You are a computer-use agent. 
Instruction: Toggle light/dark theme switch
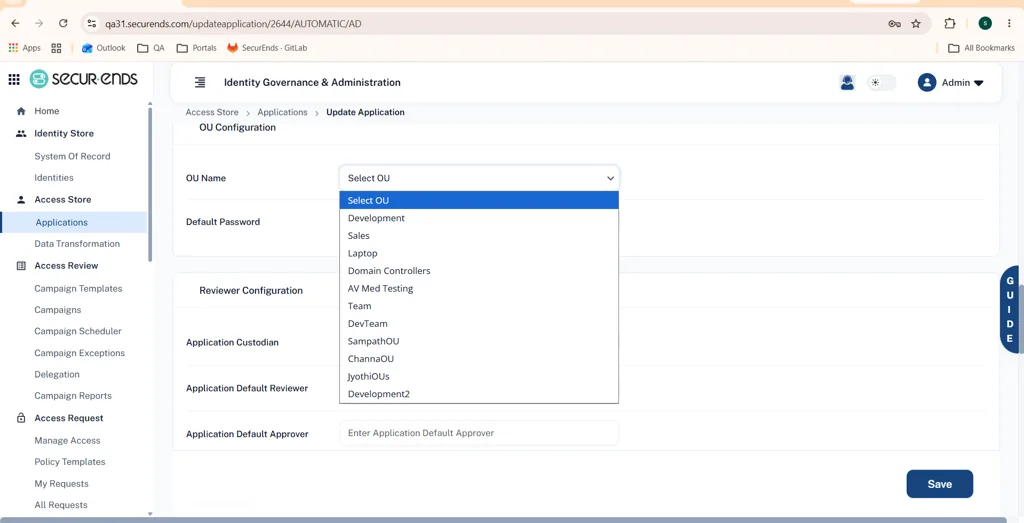click(881, 83)
